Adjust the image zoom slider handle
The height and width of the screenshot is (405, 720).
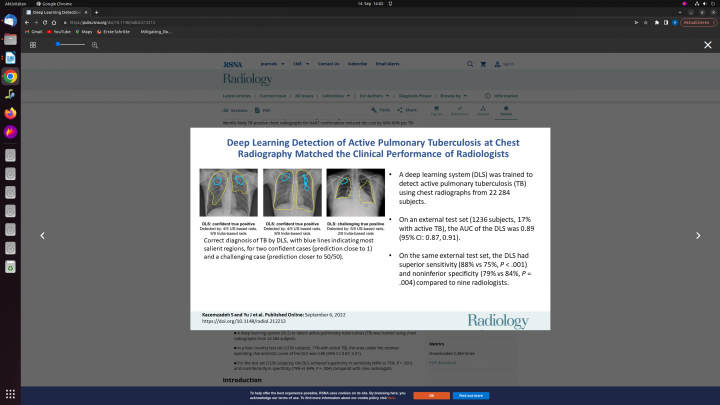pos(58,45)
